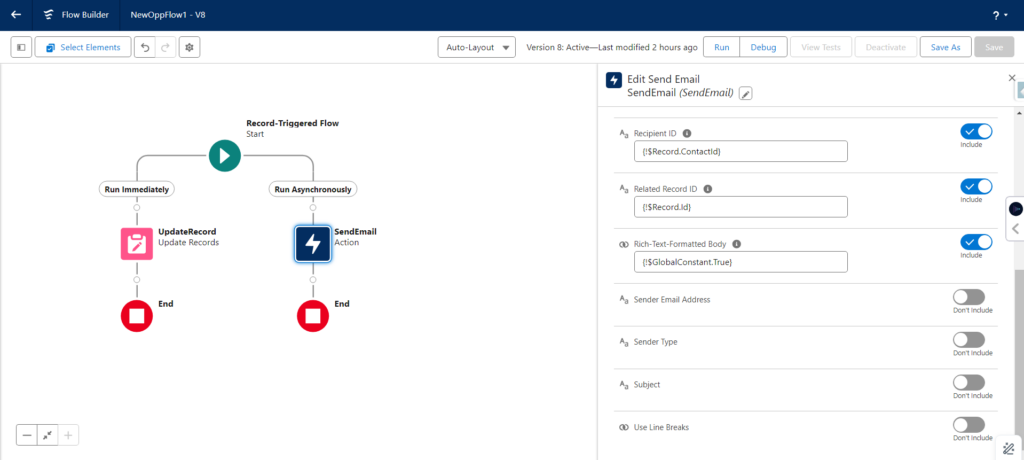
Task: Enable Sender Email Address toggle
Action: click(968, 297)
